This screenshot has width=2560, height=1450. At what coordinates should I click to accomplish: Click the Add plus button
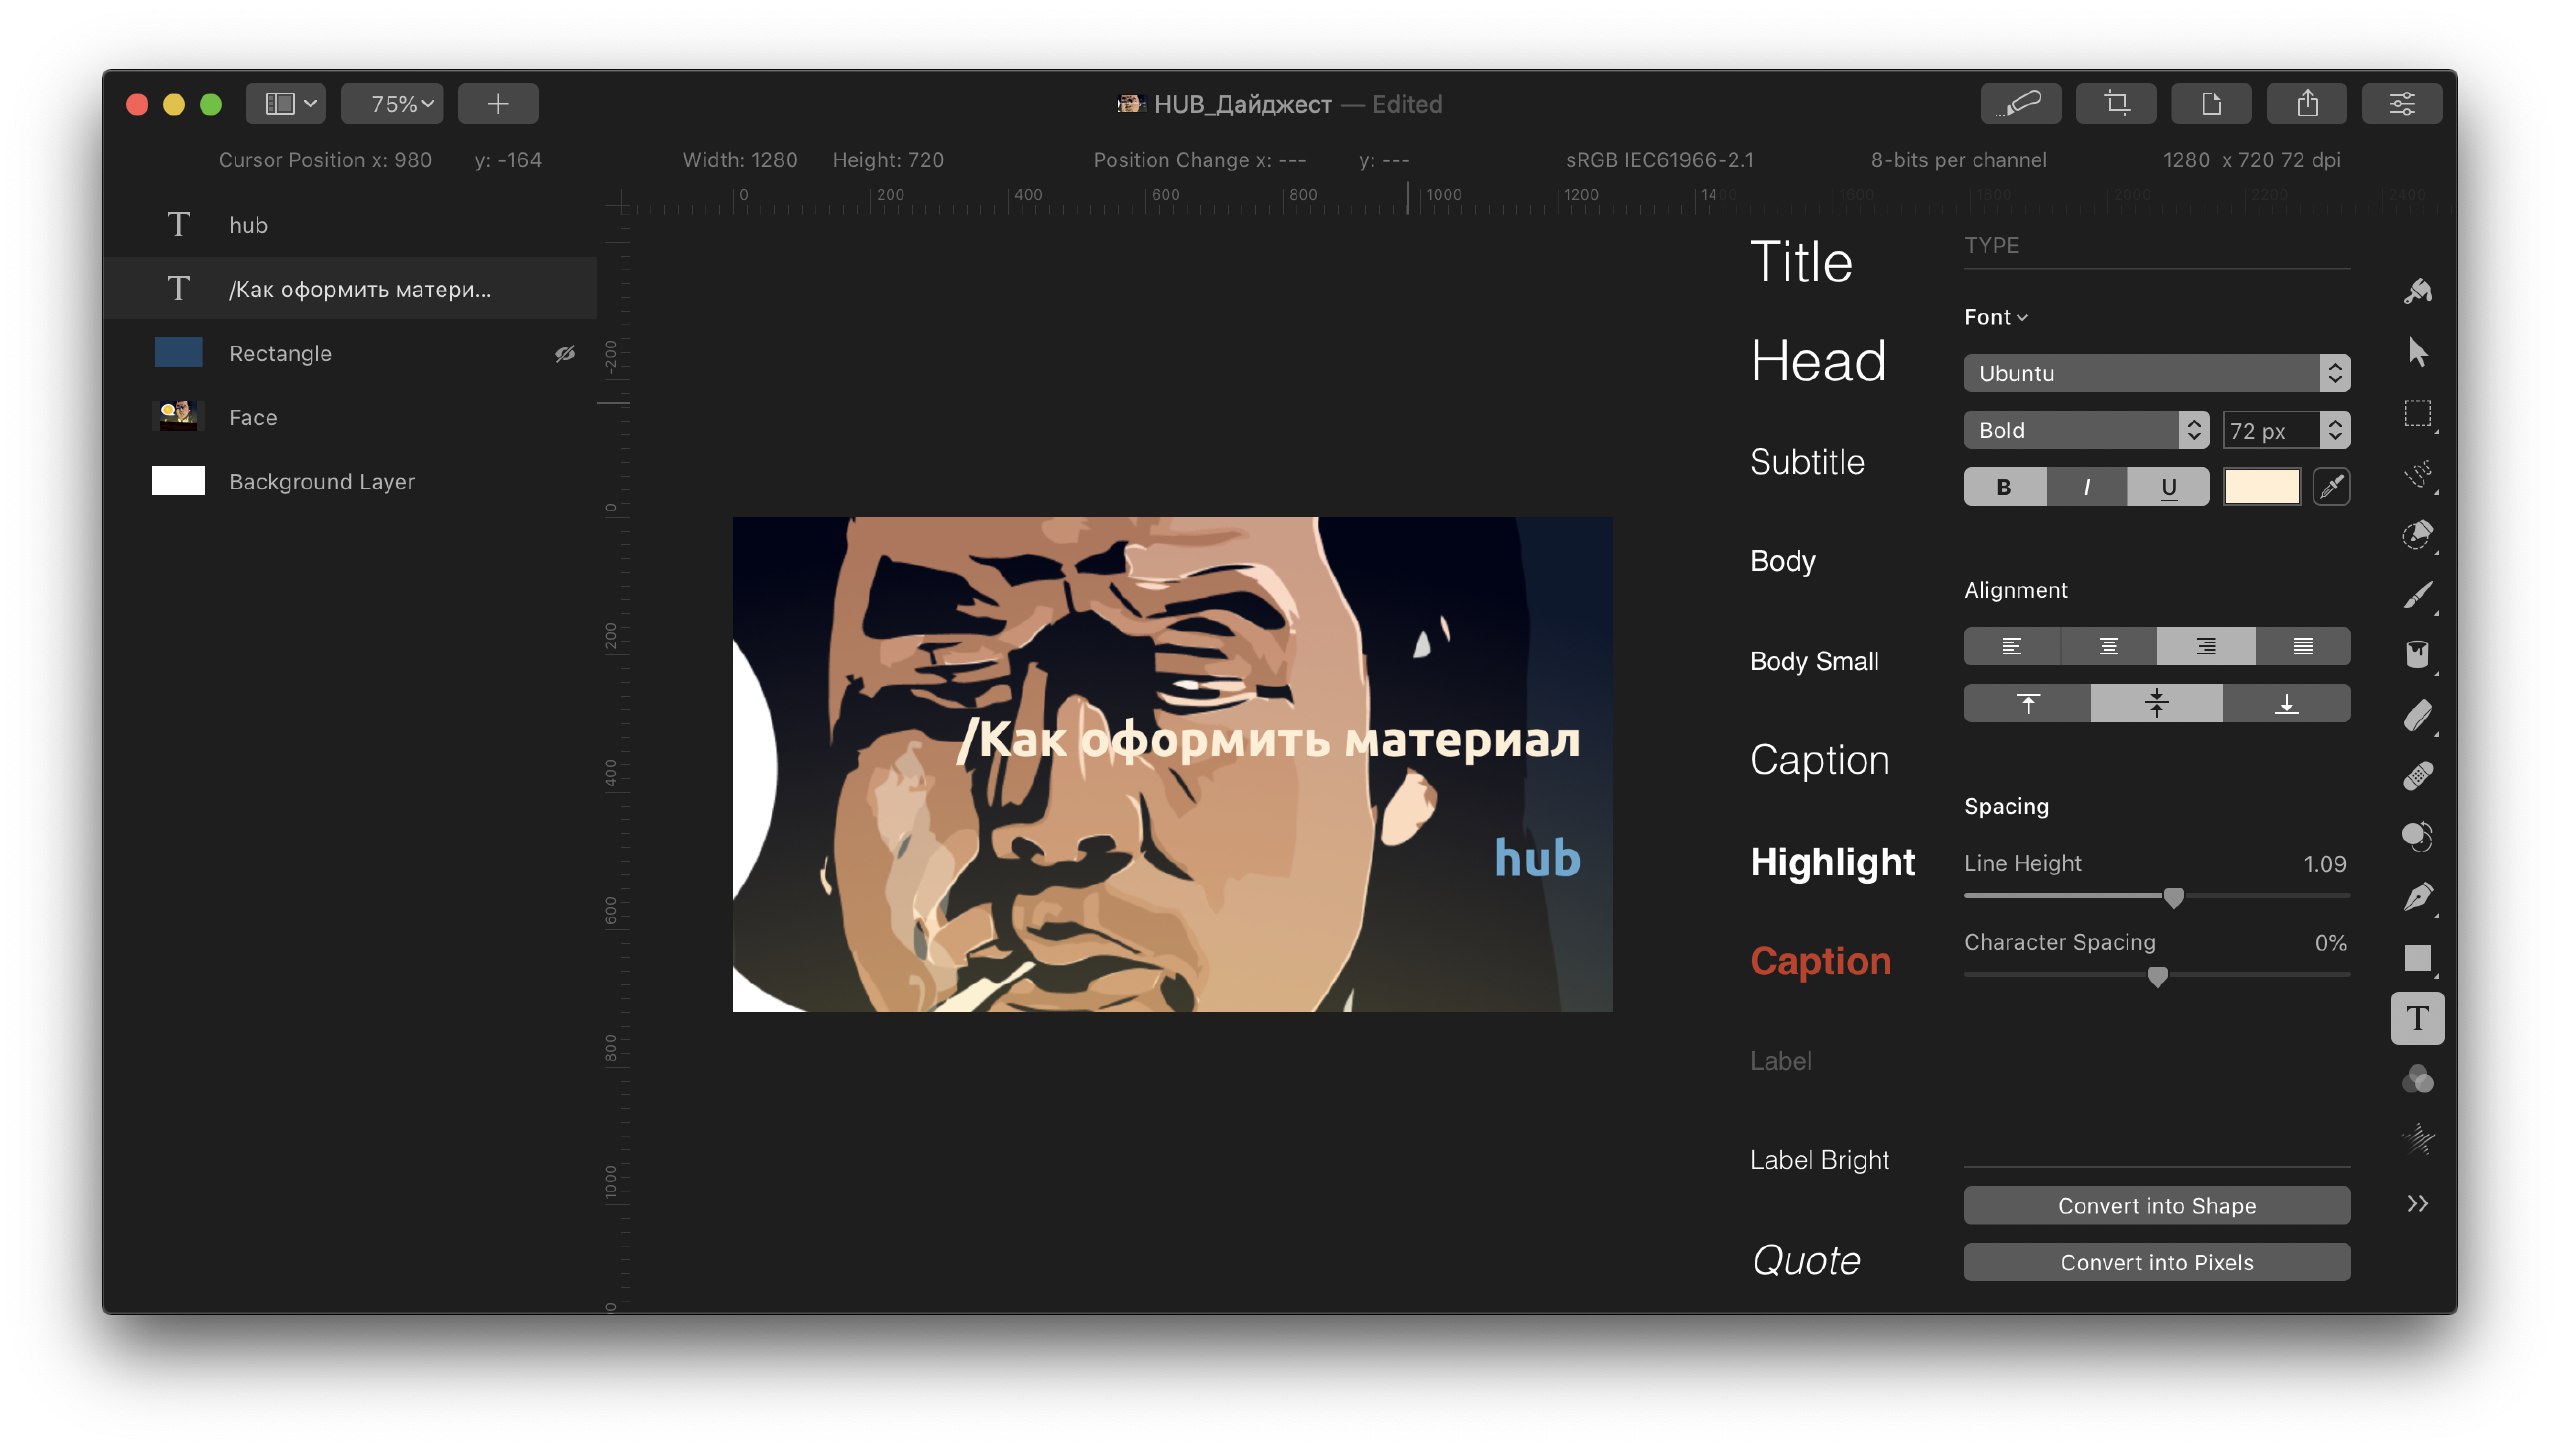[498, 103]
